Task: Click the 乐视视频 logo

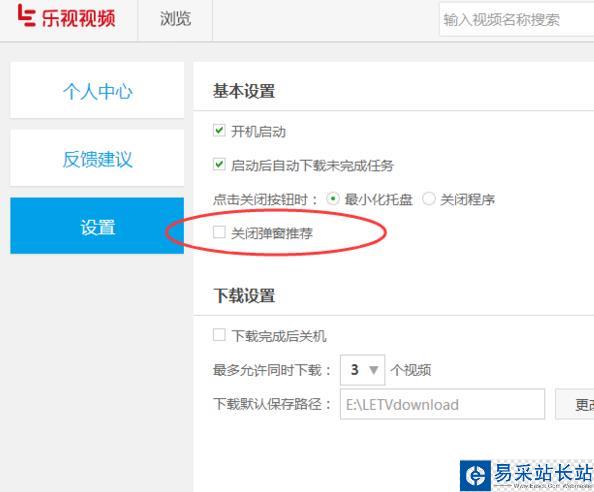Action: (x=67, y=17)
